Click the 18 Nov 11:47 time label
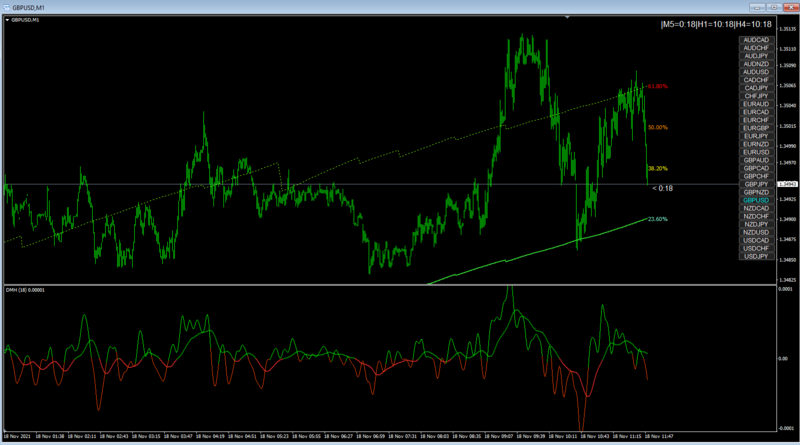 tap(659, 436)
